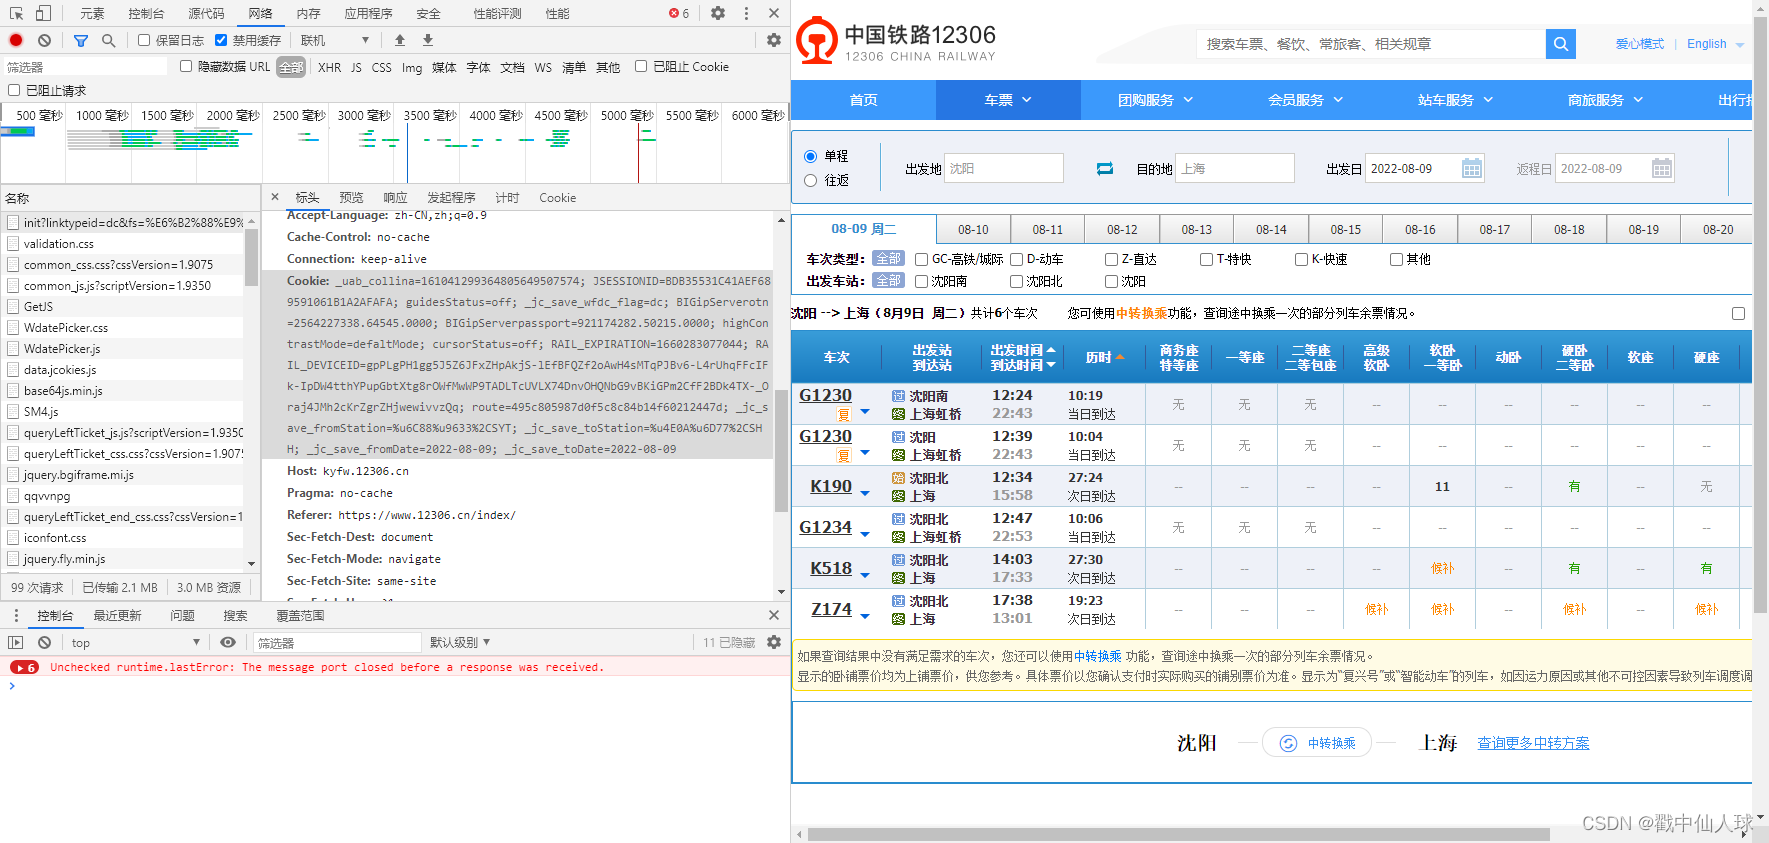Go to 首页 in site navigation
Screen dimensions: 1769x843
point(863,100)
